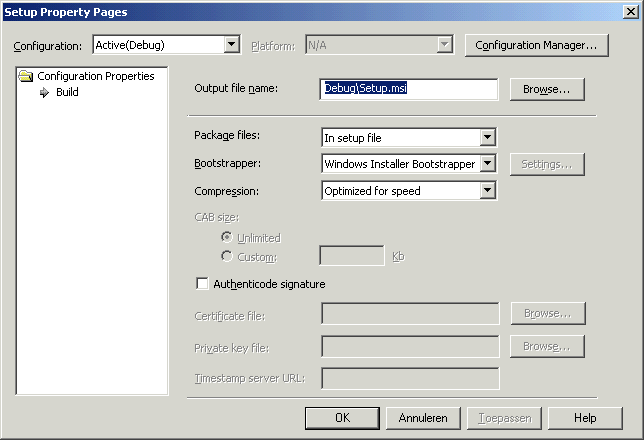The width and height of the screenshot is (644, 440).
Task: Expand the Compression dropdown
Action: pos(488,190)
